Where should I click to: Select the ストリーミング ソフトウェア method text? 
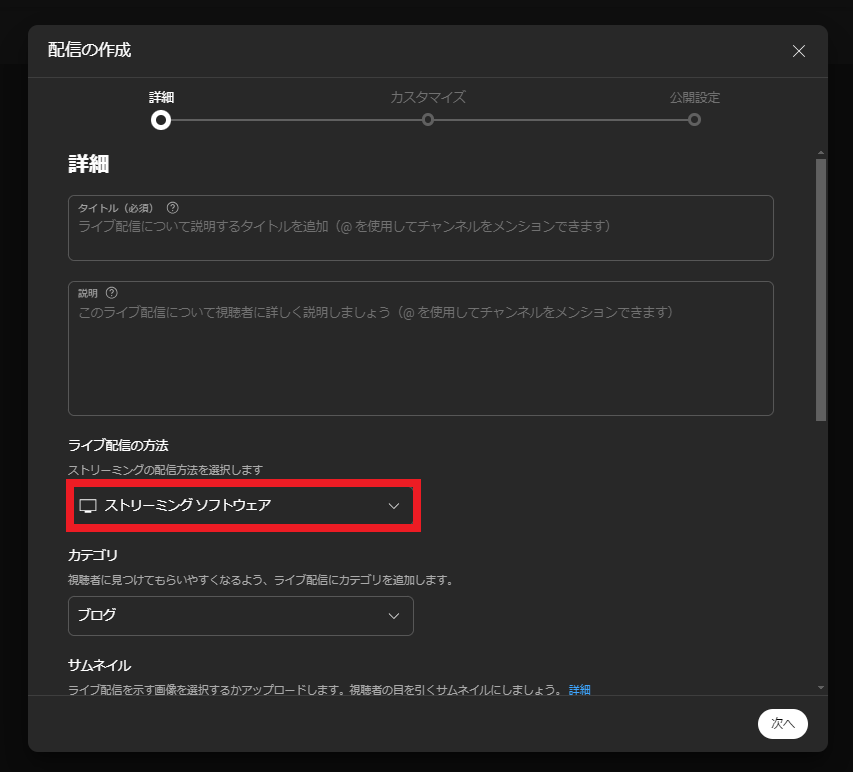188,506
